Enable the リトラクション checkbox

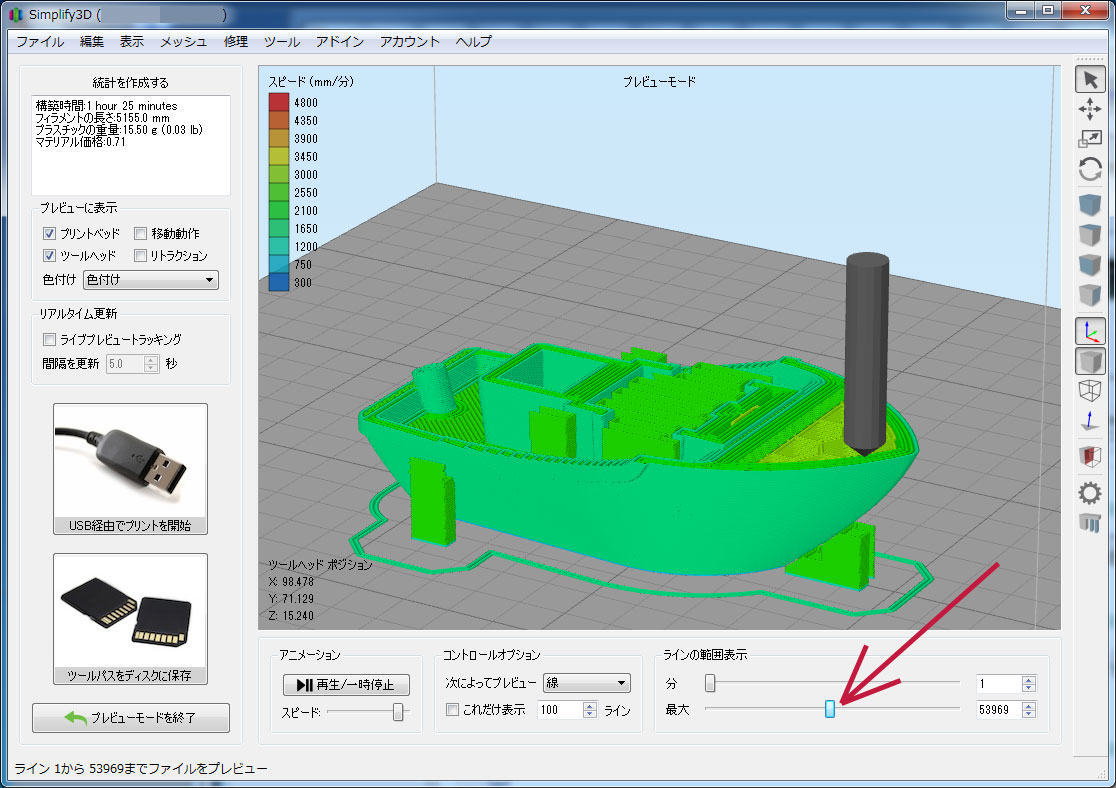coord(141,256)
